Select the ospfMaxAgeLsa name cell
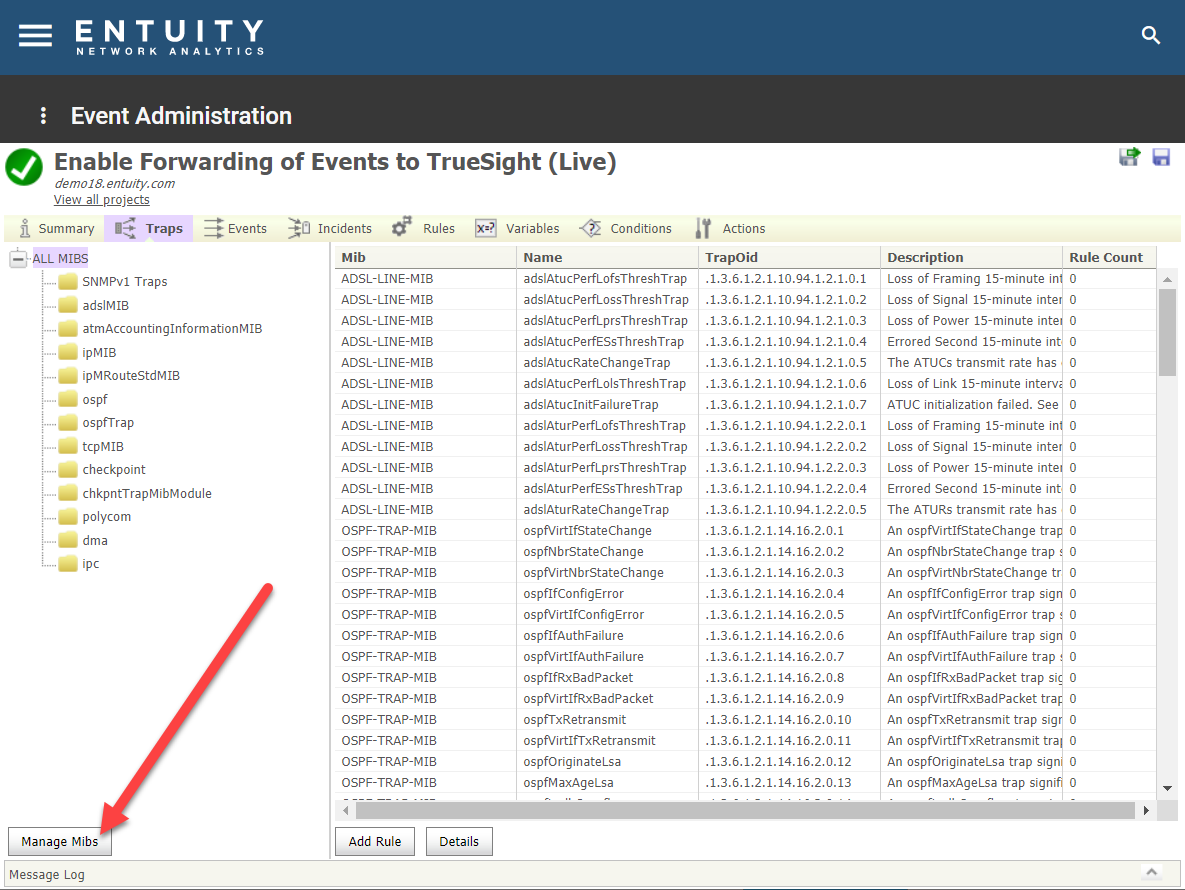Screen dimensions: 1185x890 pos(608,783)
